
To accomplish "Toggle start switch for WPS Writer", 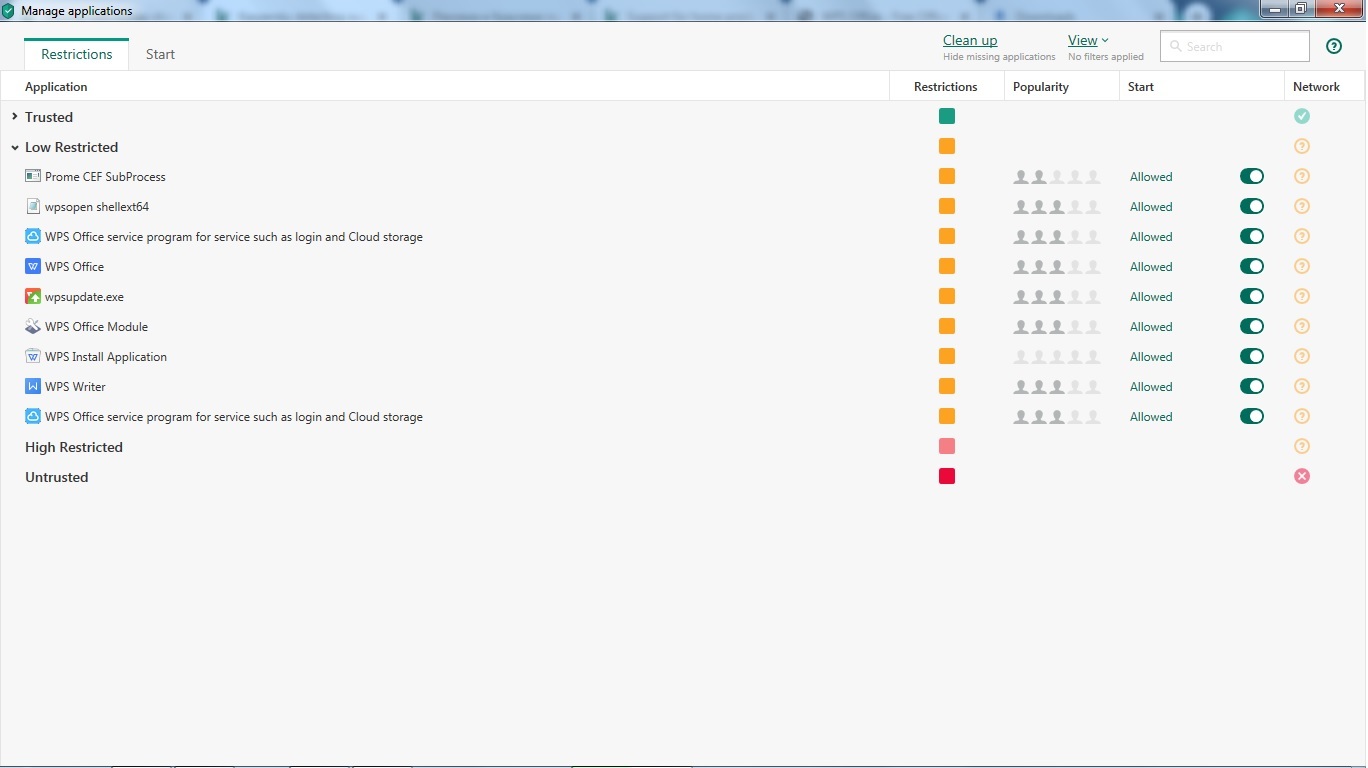I will [x=1252, y=386].
